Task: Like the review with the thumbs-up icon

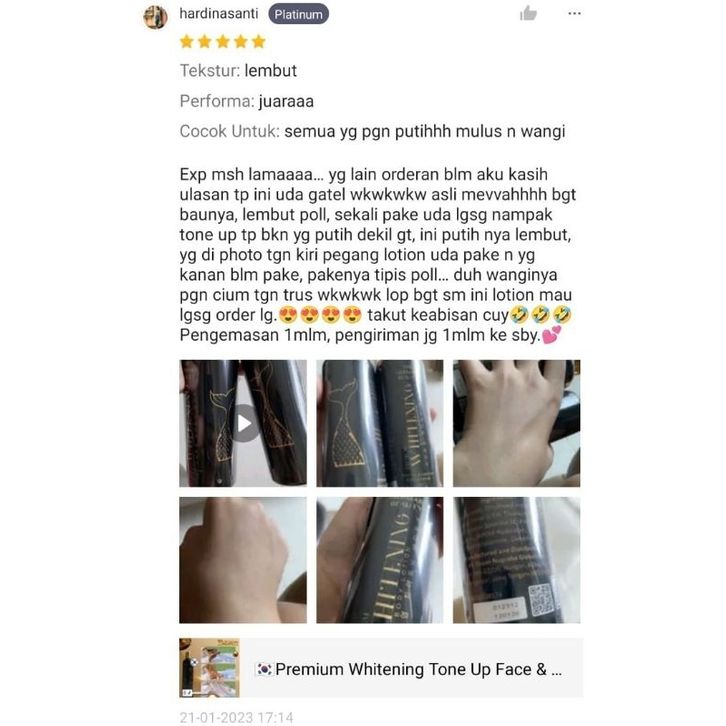Action: 528,13
